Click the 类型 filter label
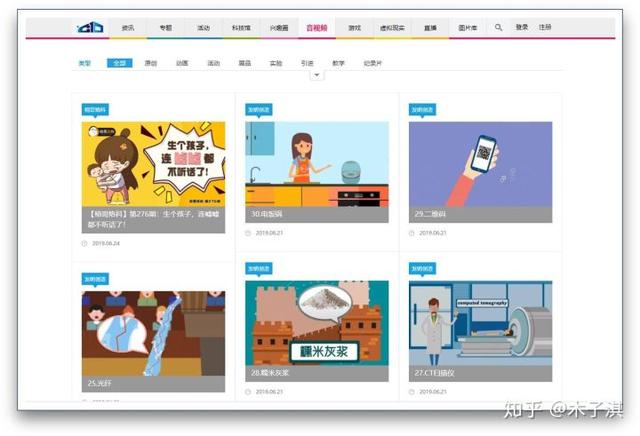Screen dimensions: 640x436 pos(84,63)
